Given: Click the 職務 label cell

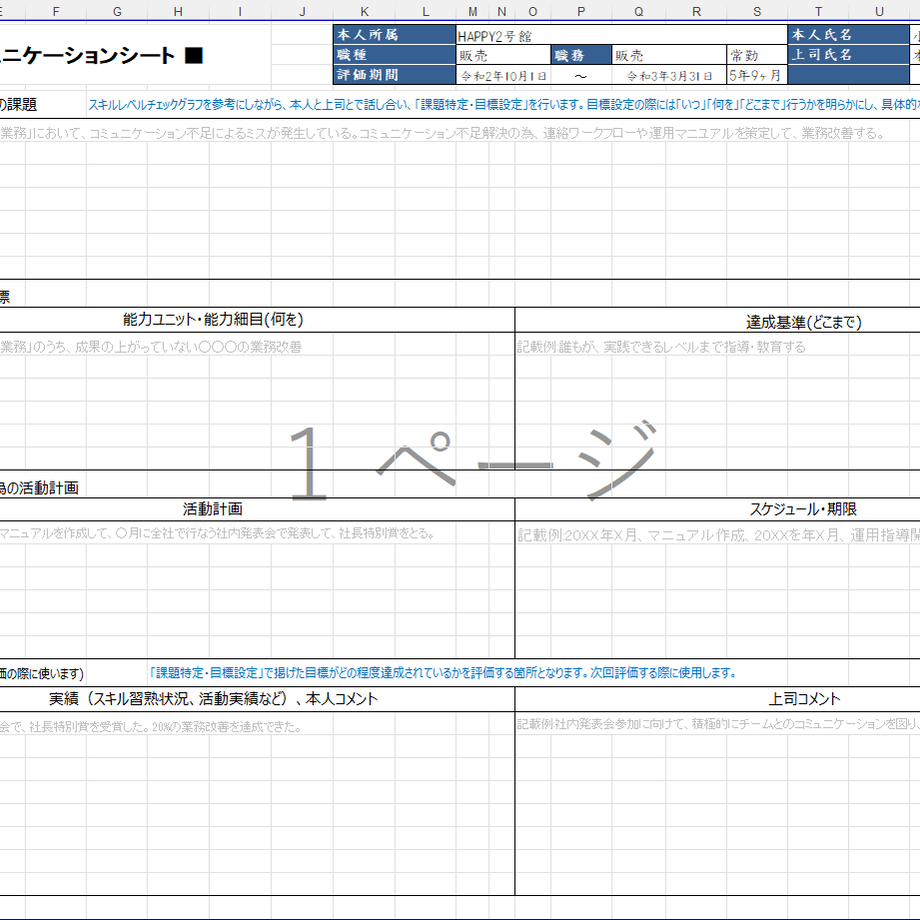Looking at the screenshot, I should [581, 55].
